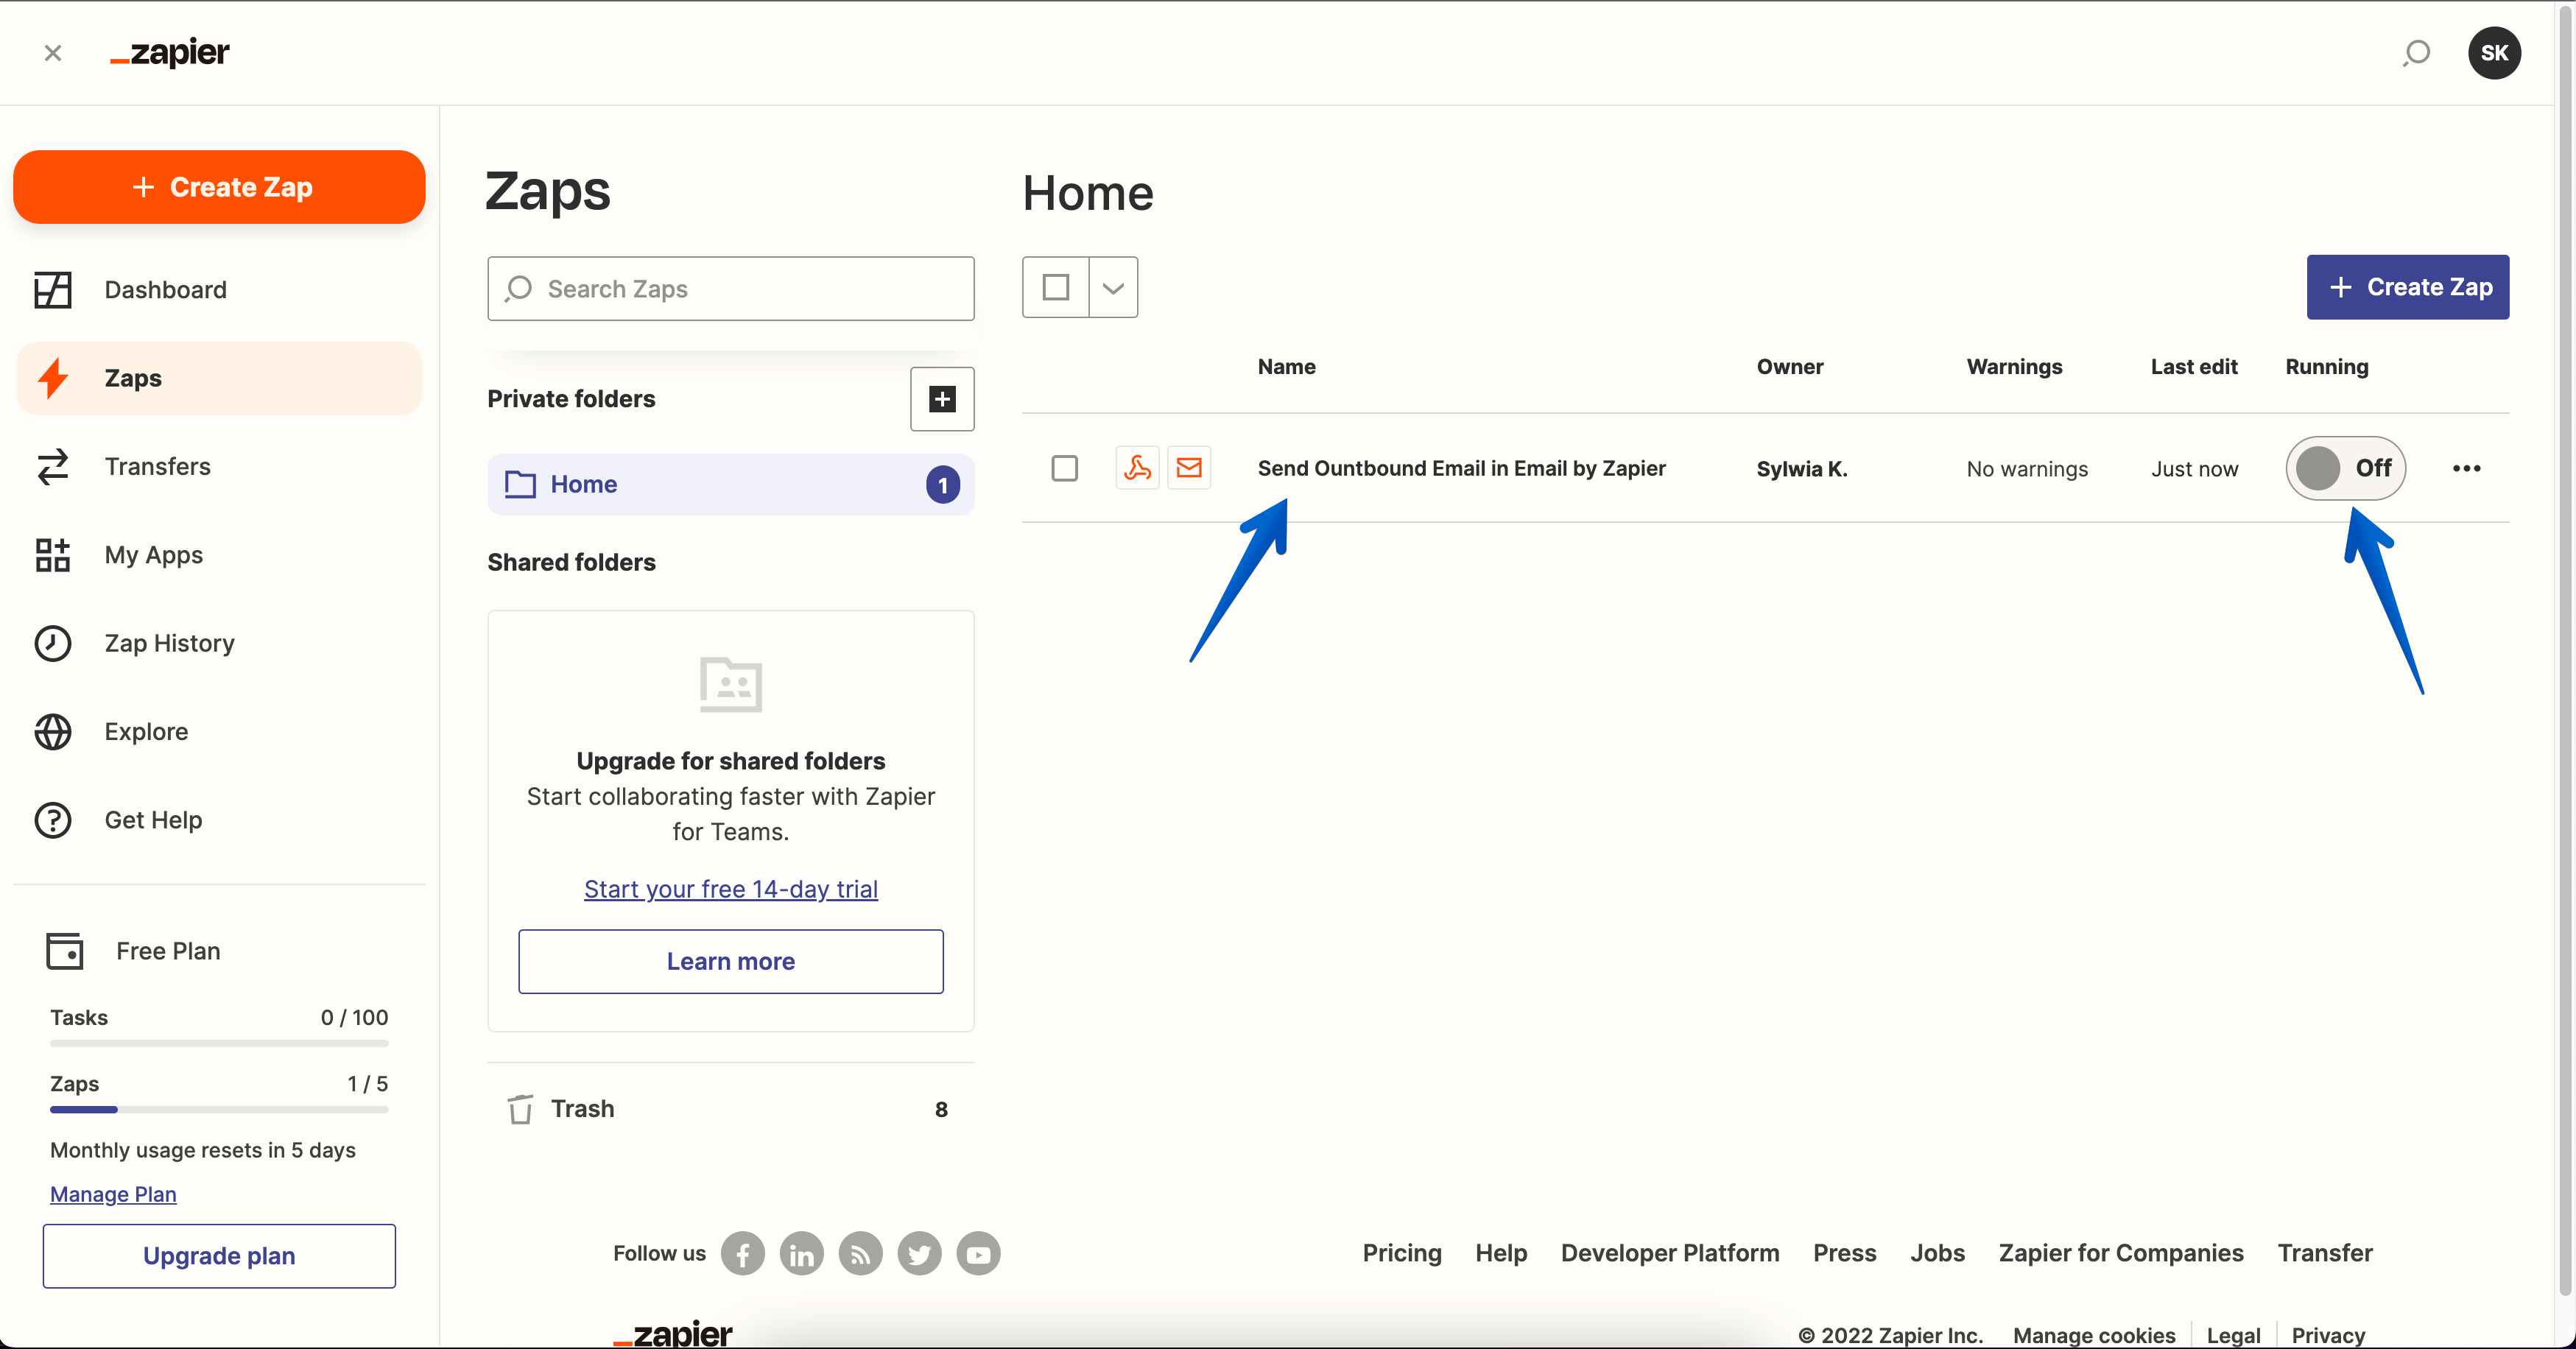Click the Trash bin icon
Image resolution: width=2576 pixels, height=1349 pixels.
point(520,1109)
